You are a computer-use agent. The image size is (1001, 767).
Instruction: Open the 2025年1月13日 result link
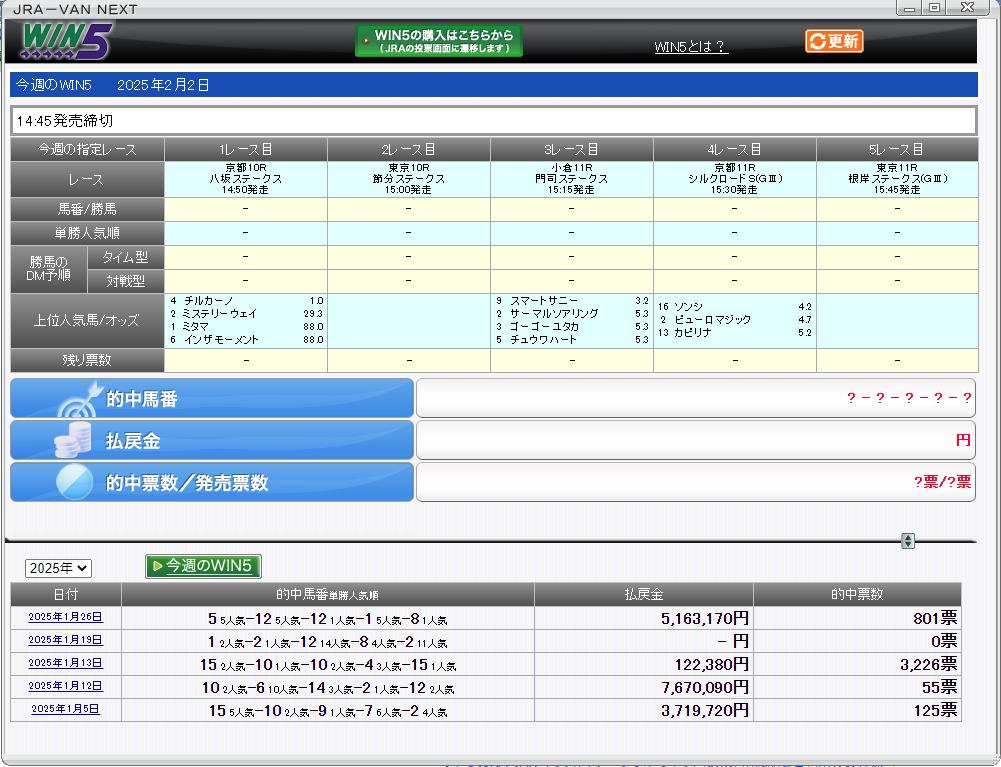coord(66,663)
